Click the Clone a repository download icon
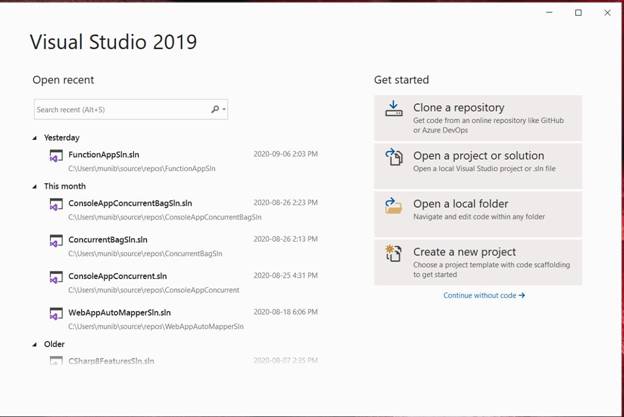 click(394, 108)
